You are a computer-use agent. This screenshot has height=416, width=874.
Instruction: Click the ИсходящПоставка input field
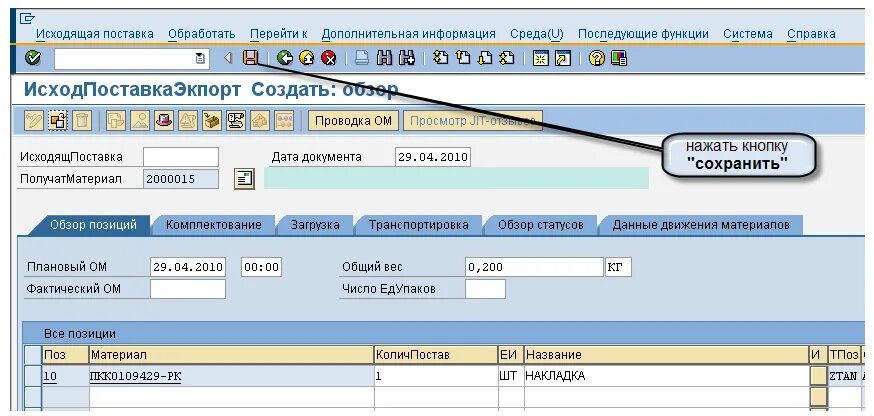(181, 157)
